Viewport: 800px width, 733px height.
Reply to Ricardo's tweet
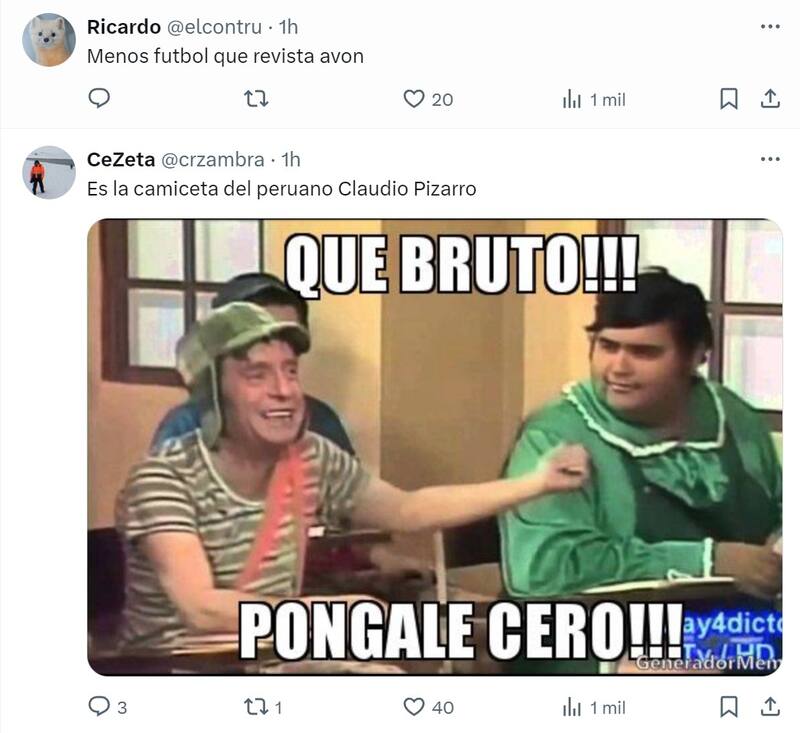click(99, 98)
